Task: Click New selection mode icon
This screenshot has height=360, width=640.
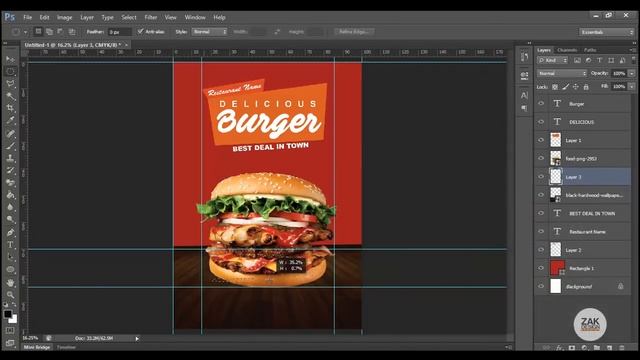Action: 38,31
